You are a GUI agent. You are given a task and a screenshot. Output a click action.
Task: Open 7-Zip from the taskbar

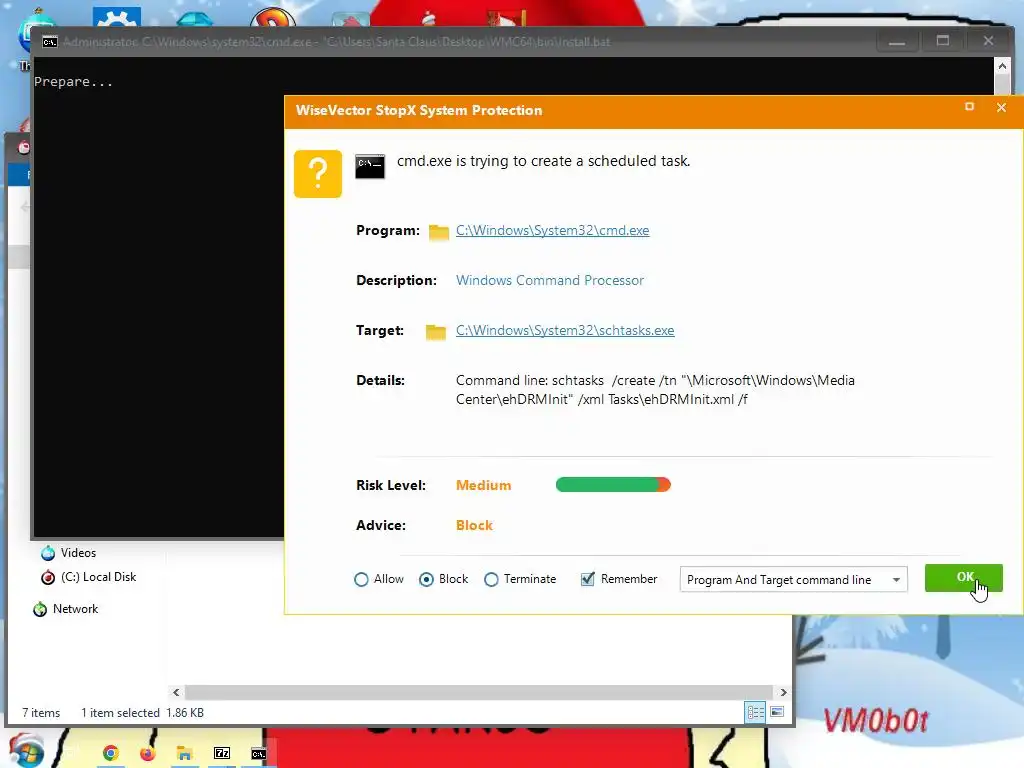[x=222, y=754]
